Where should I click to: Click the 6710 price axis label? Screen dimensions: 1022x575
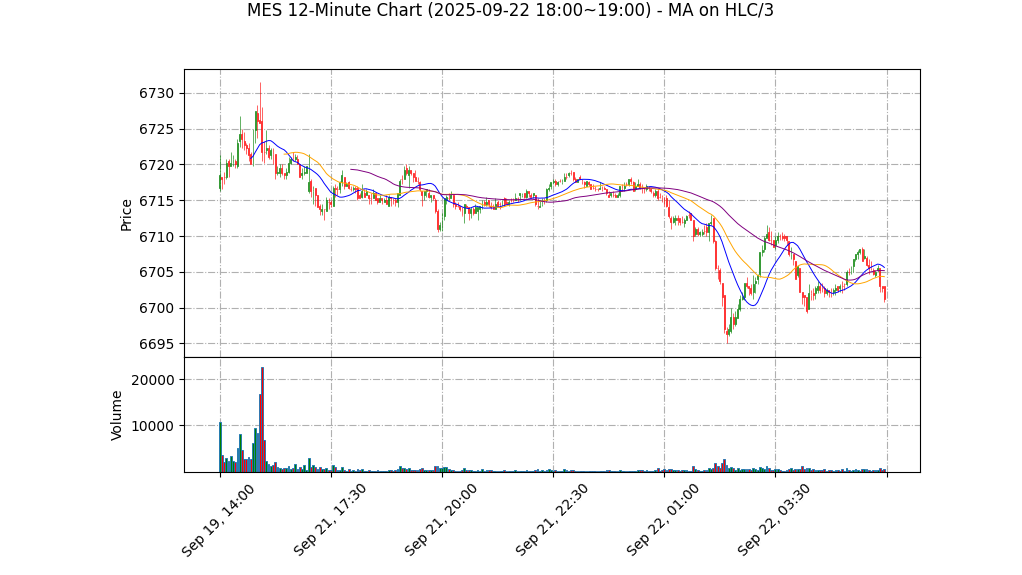(156, 237)
